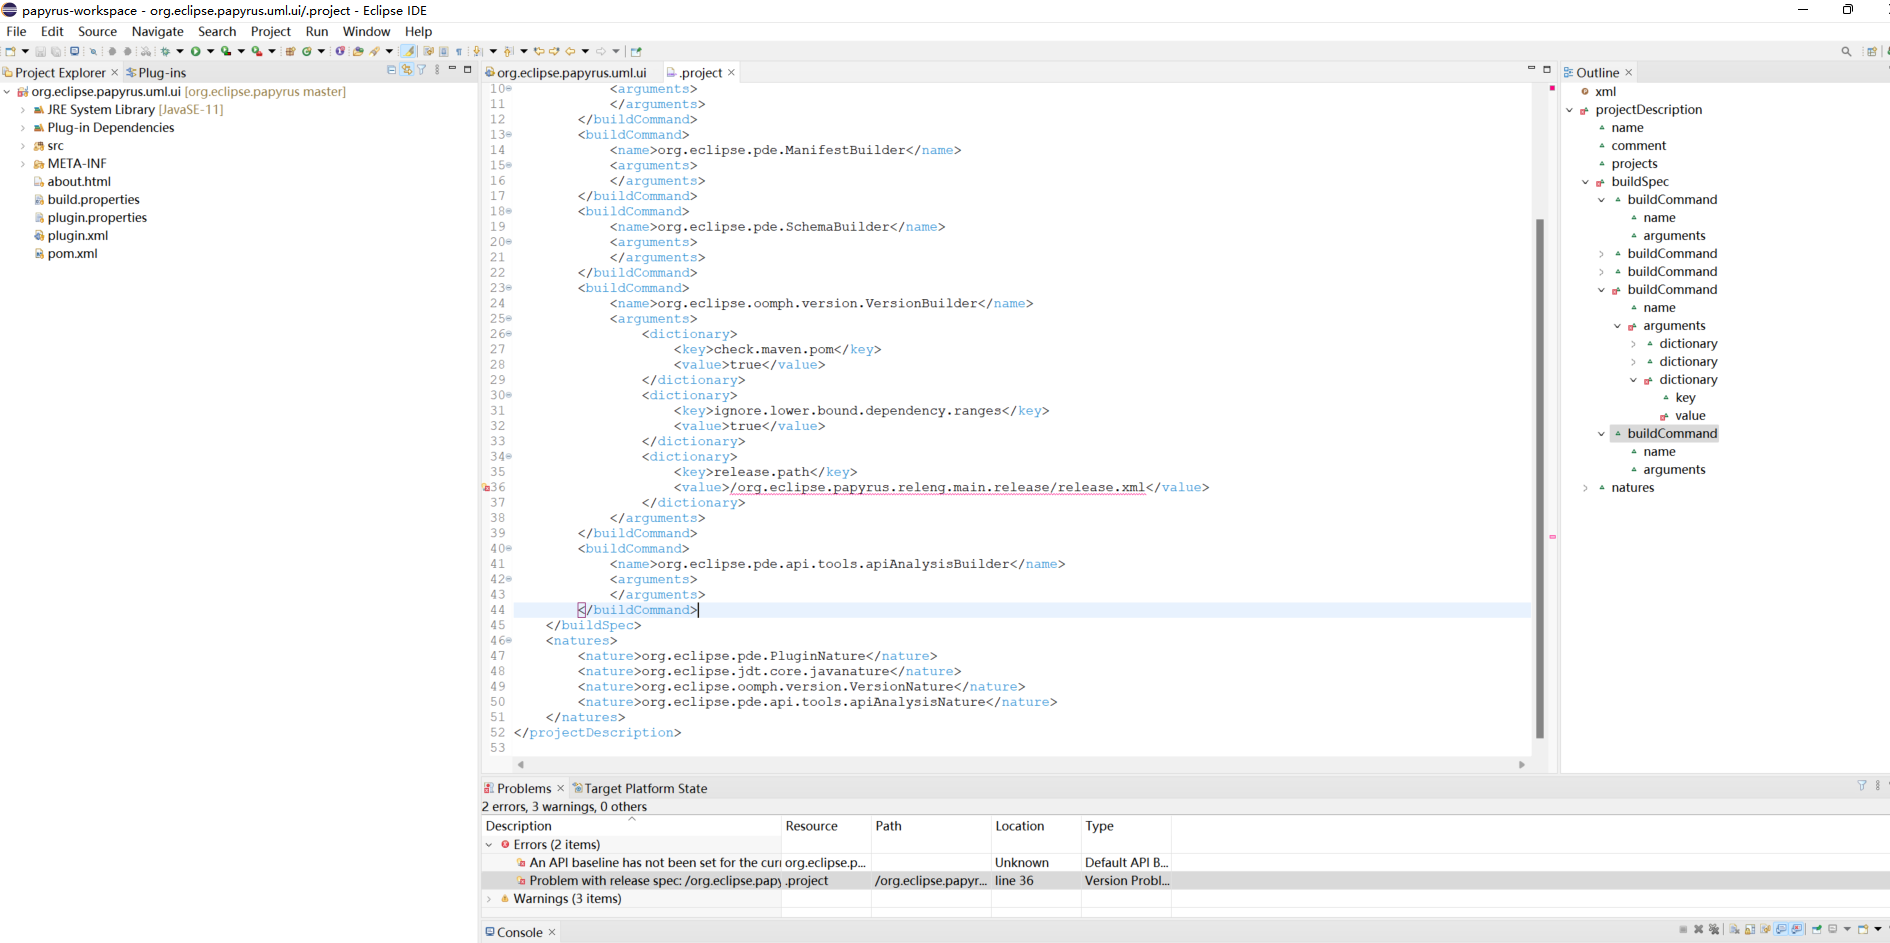This screenshot has width=1890, height=943.
Task: Toggle Show Whitespace Characters pilcrow icon
Action: tap(459, 51)
